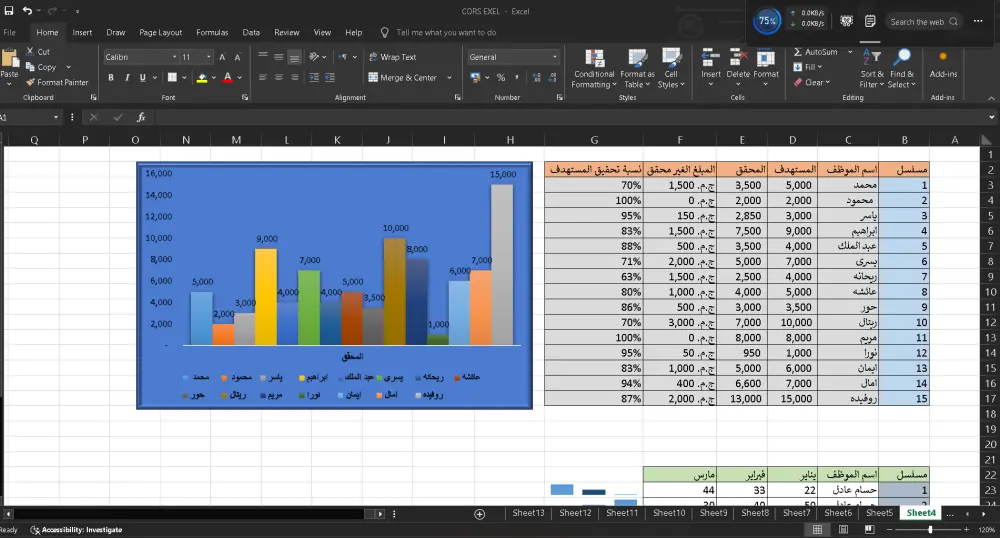Expand the AutoSum dropdown arrow
1000x538 pixels.
pos(850,52)
